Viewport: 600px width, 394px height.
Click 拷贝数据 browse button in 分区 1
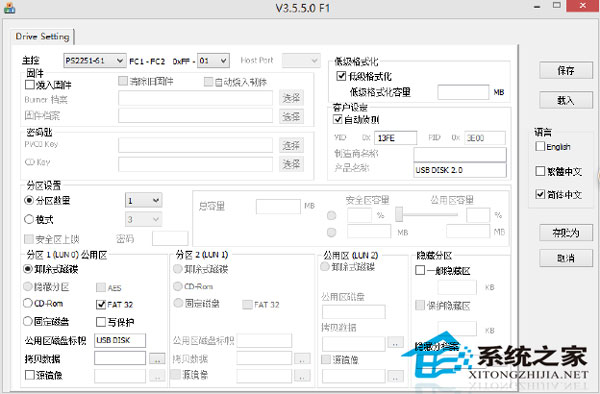(157, 359)
